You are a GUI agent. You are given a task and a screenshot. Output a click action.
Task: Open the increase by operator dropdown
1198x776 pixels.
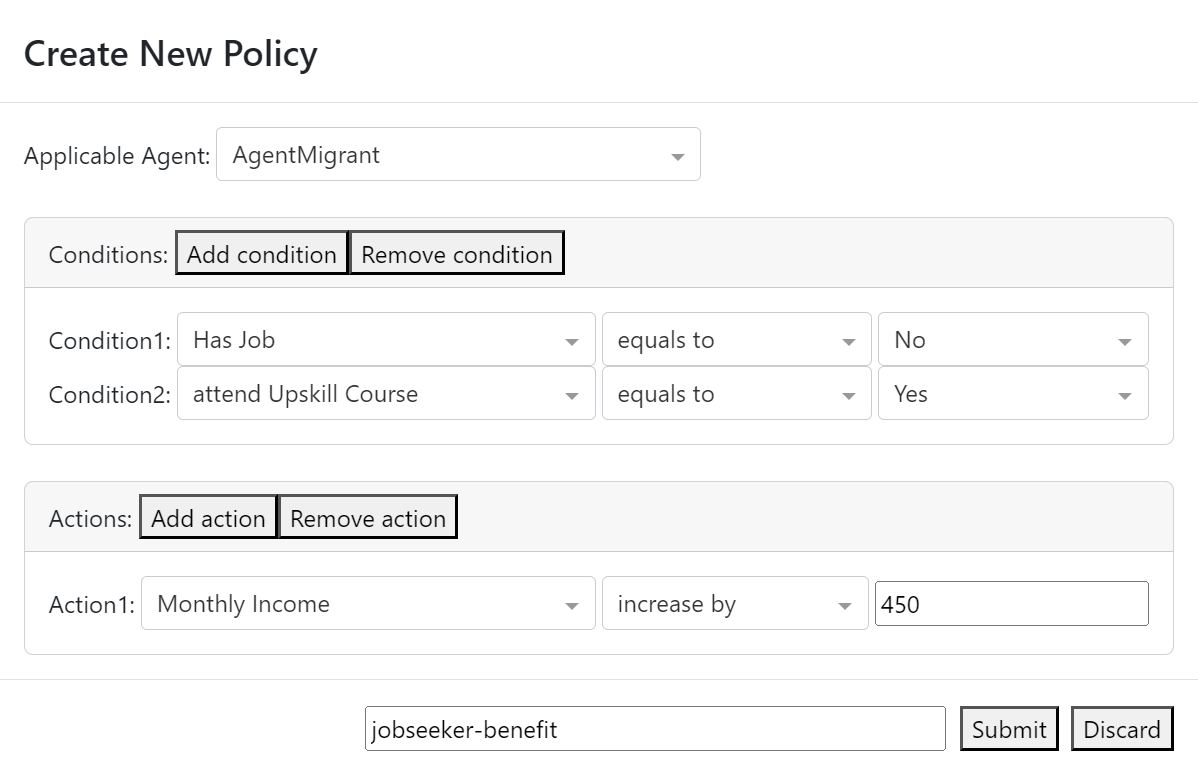tap(735, 604)
